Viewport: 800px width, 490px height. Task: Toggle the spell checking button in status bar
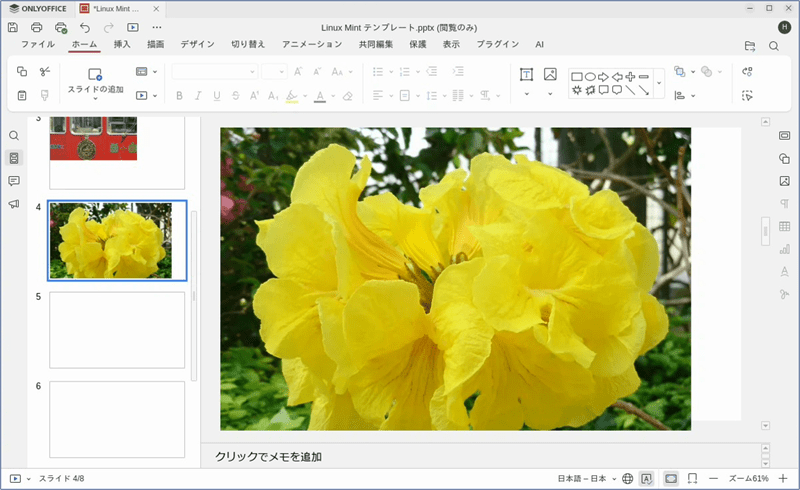647,479
